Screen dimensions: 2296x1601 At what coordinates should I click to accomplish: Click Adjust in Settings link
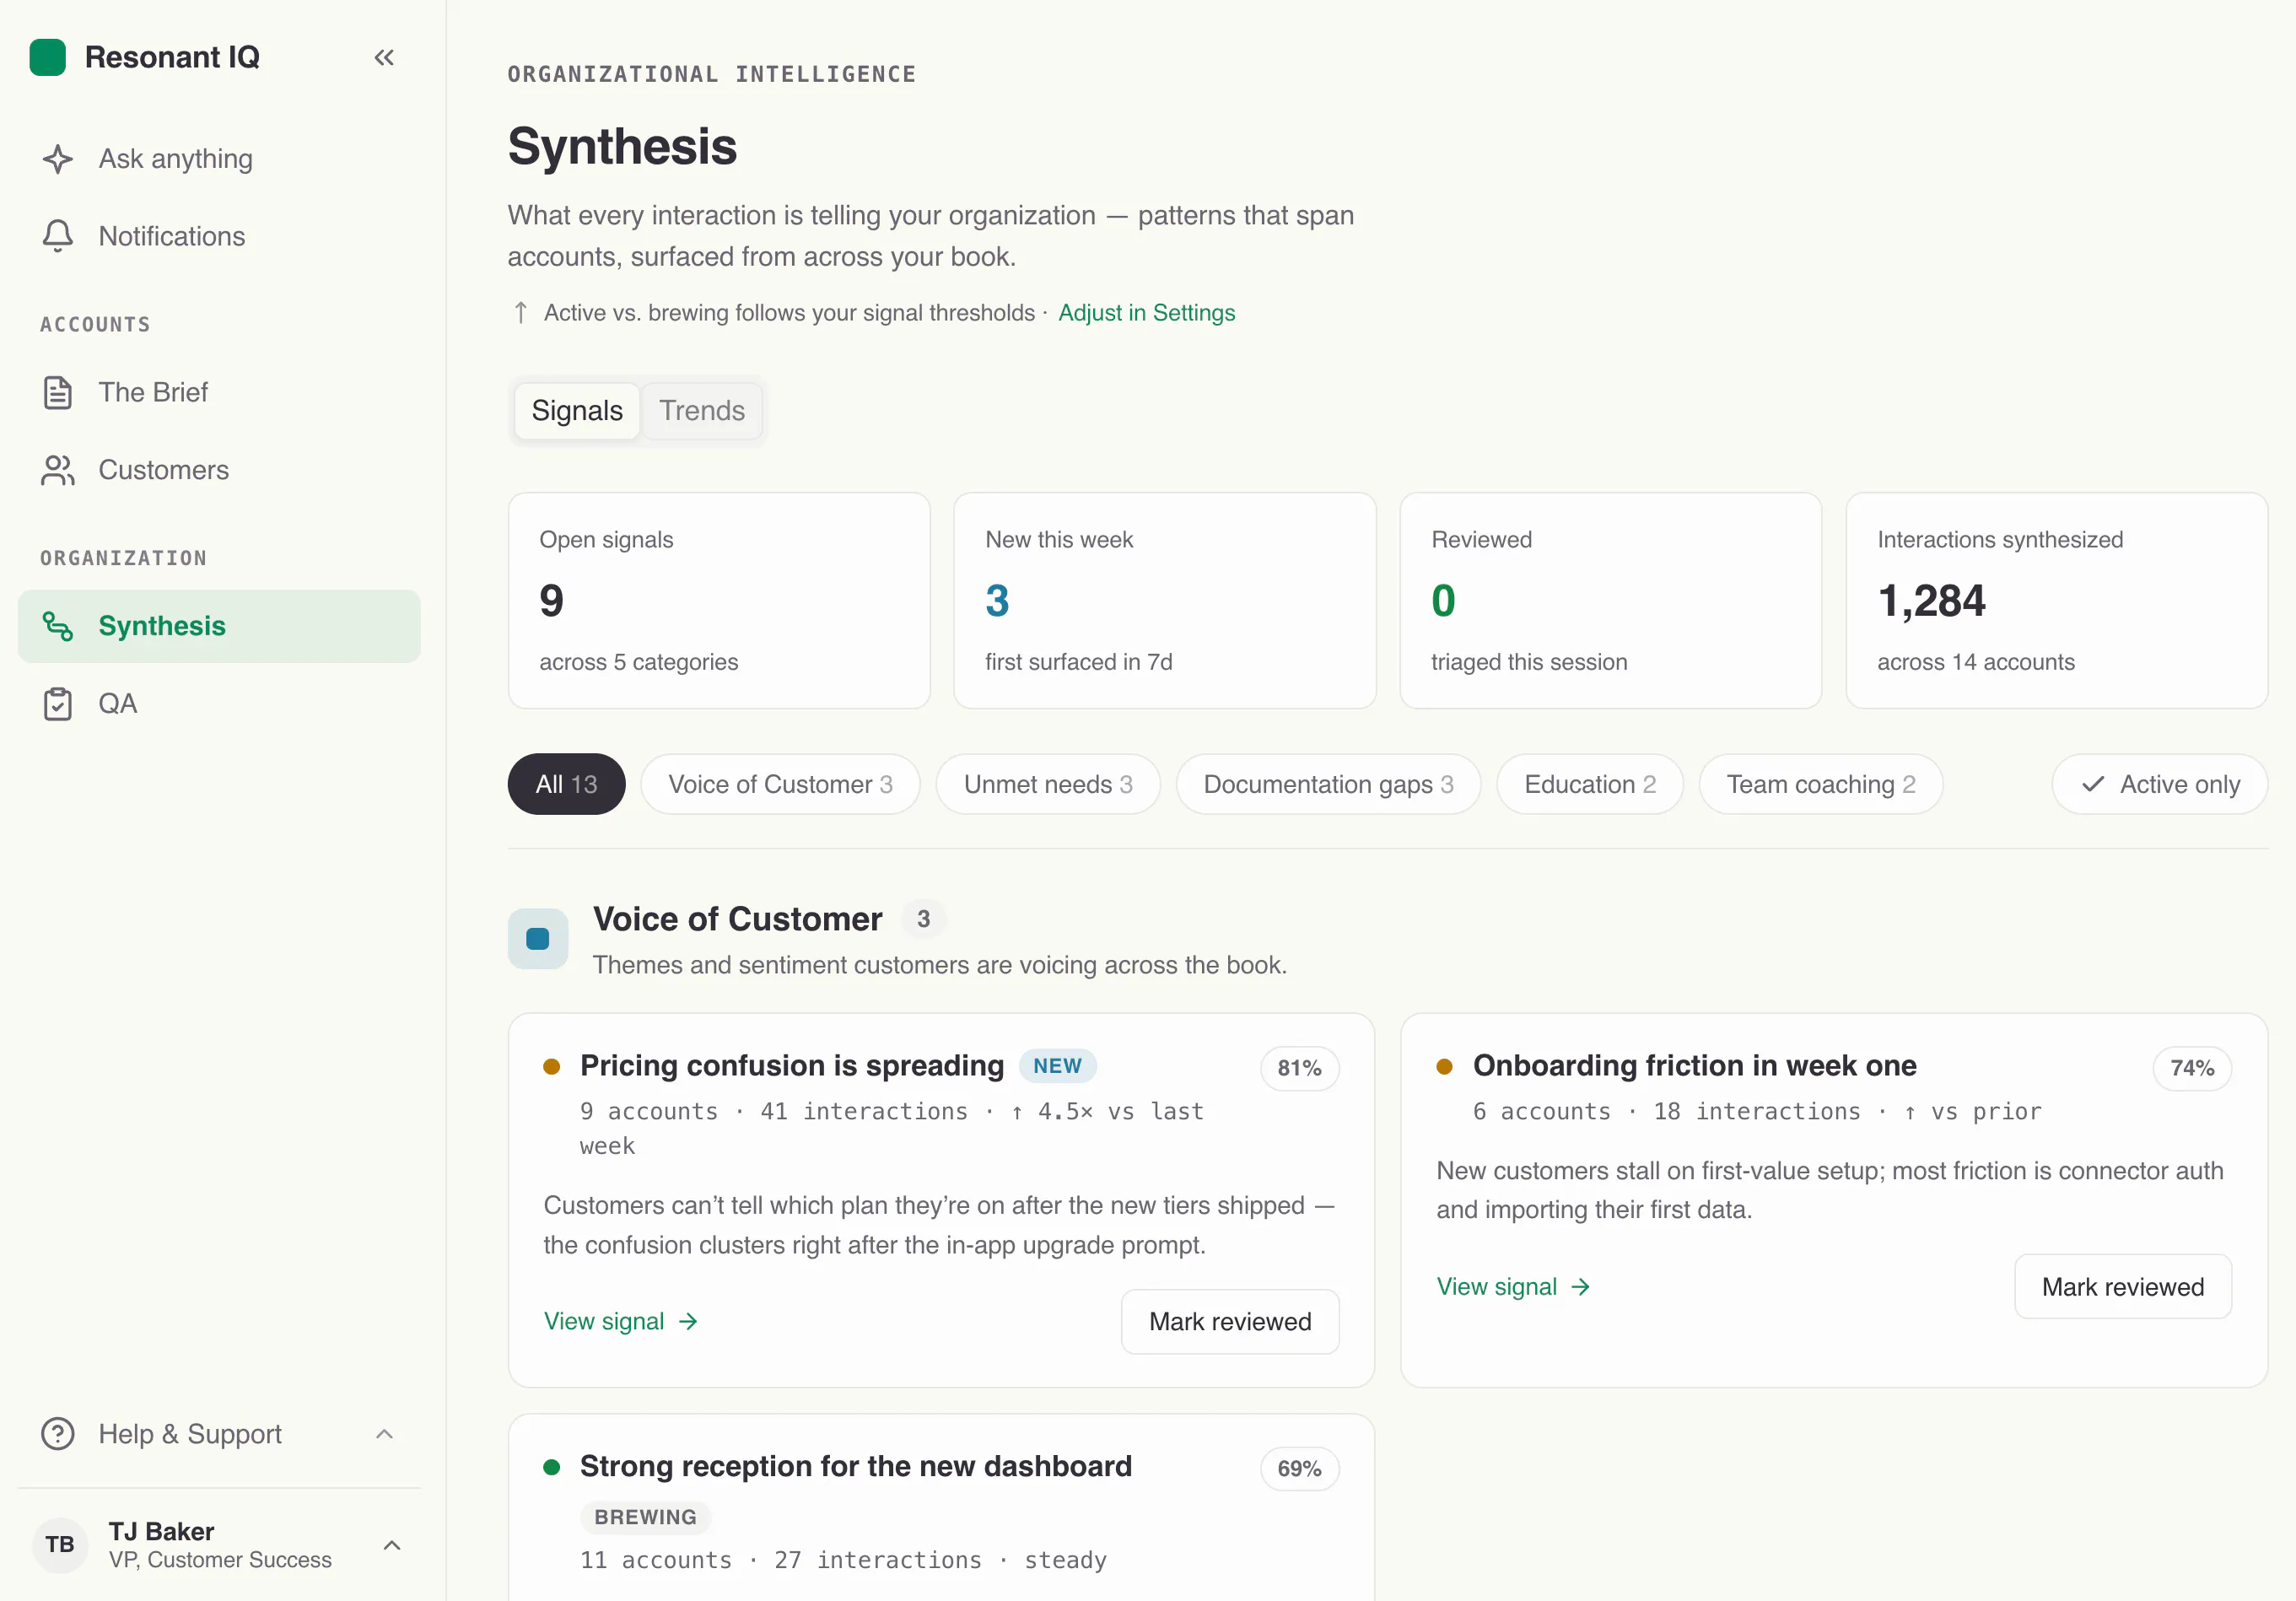(1146, 313)
